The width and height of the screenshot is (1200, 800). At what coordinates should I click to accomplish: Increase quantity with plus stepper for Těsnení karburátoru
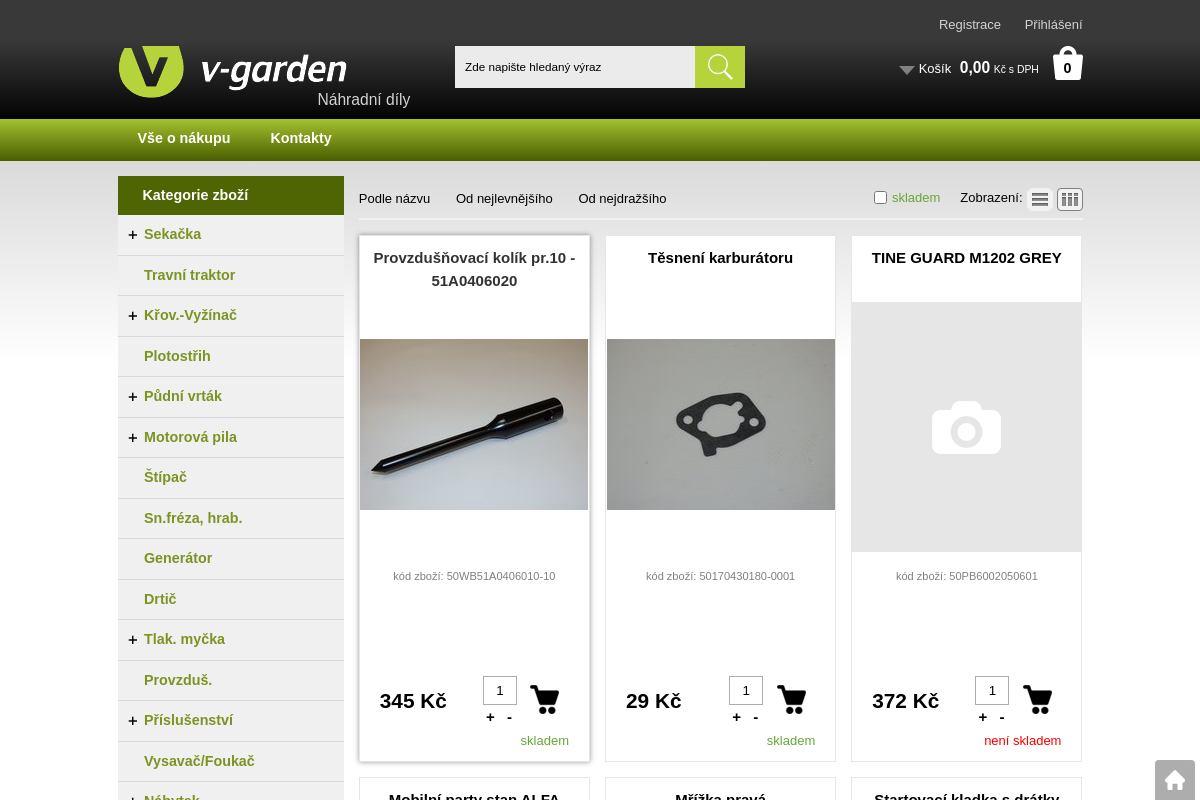point(736,717)
